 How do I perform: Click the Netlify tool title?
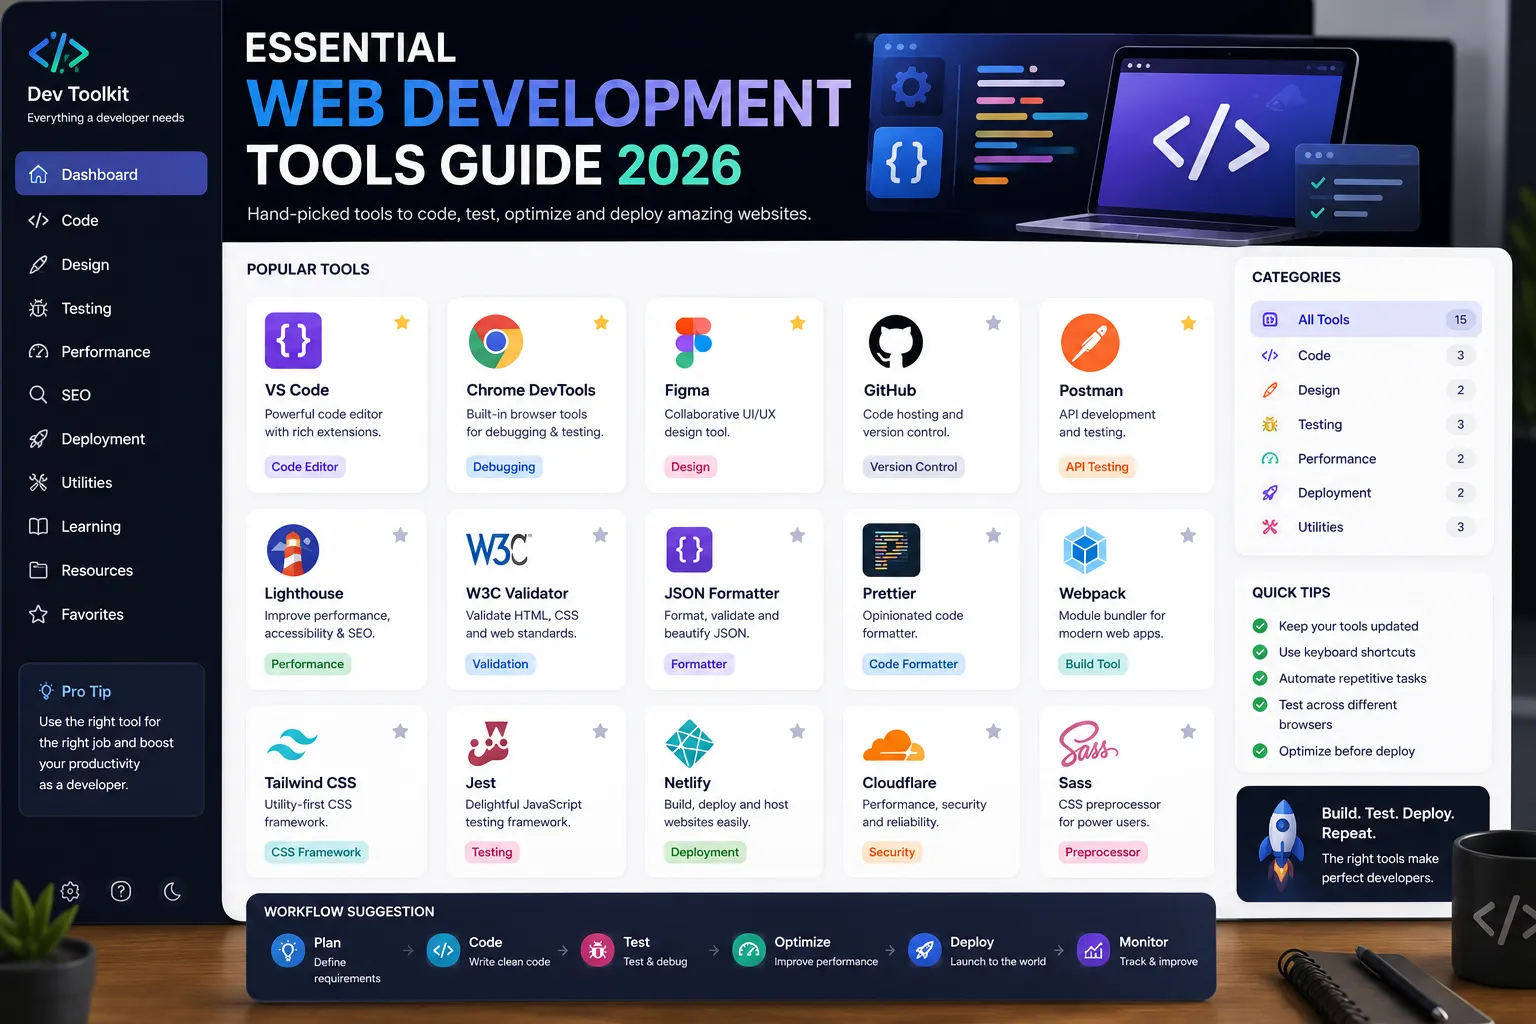[687, 783]
